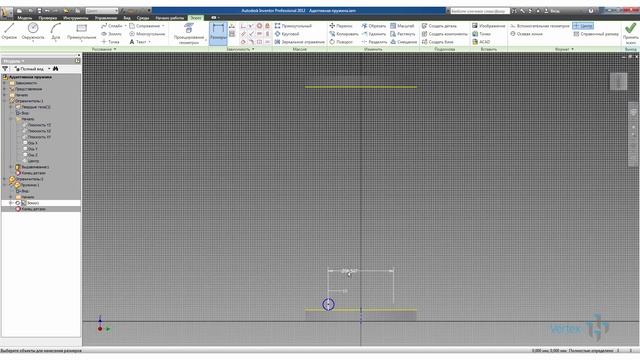Open the Проверка ribbon tab
The image size is (640, 360).
(x=48, y=18)
